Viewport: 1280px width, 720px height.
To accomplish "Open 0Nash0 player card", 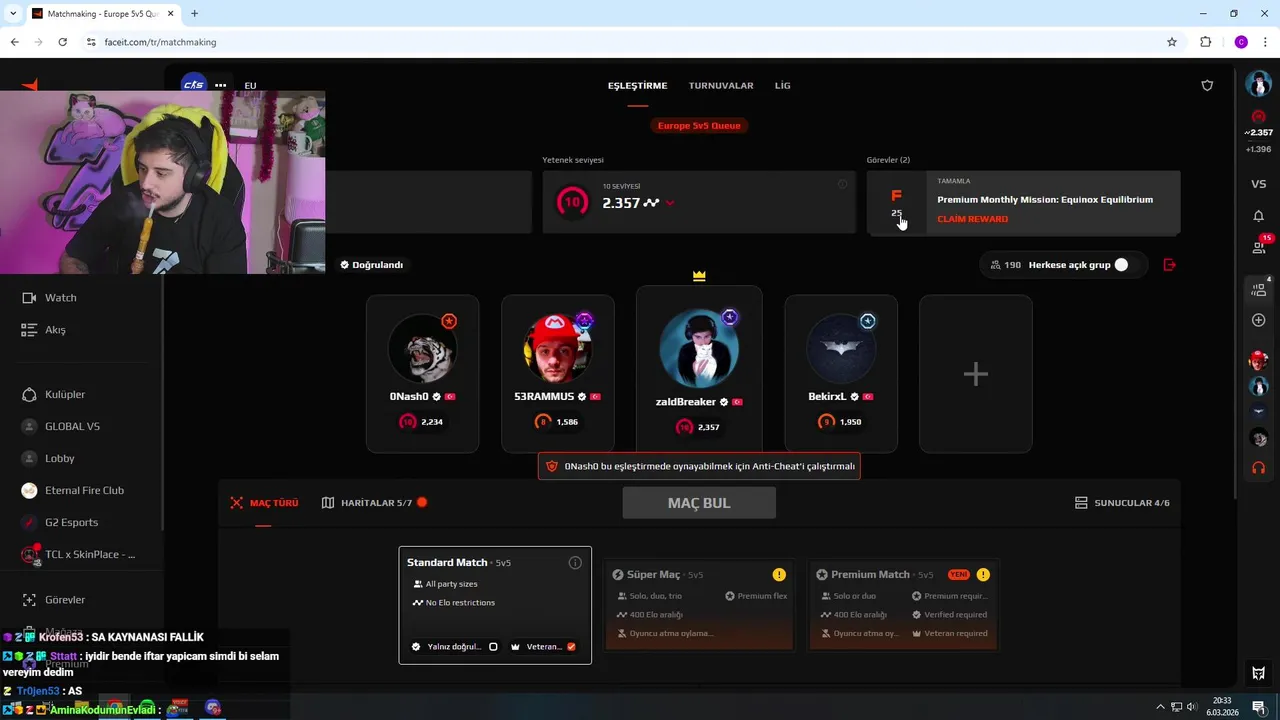I will [x=422, y=374].
